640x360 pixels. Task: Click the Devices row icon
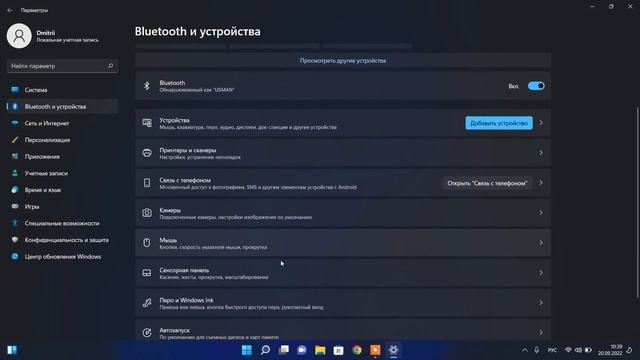click(x=147, y=123)
